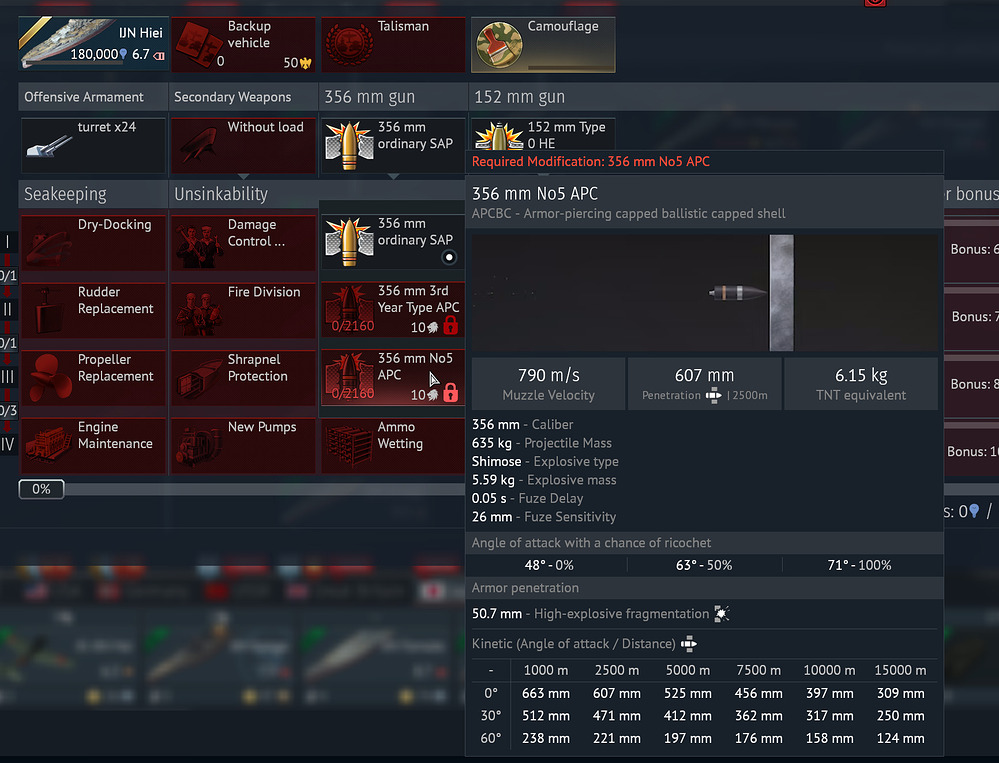Click the New Pumps modification label
Image resolution: width=999 pixels, height=763 pixels.
(x=262, y=427)
